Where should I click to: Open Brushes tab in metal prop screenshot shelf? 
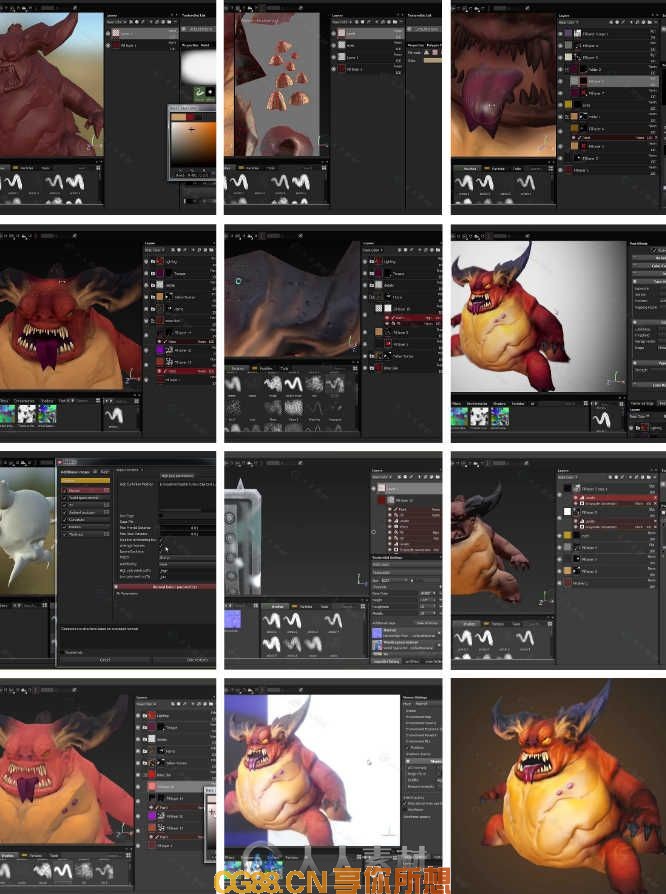(277, 607)
